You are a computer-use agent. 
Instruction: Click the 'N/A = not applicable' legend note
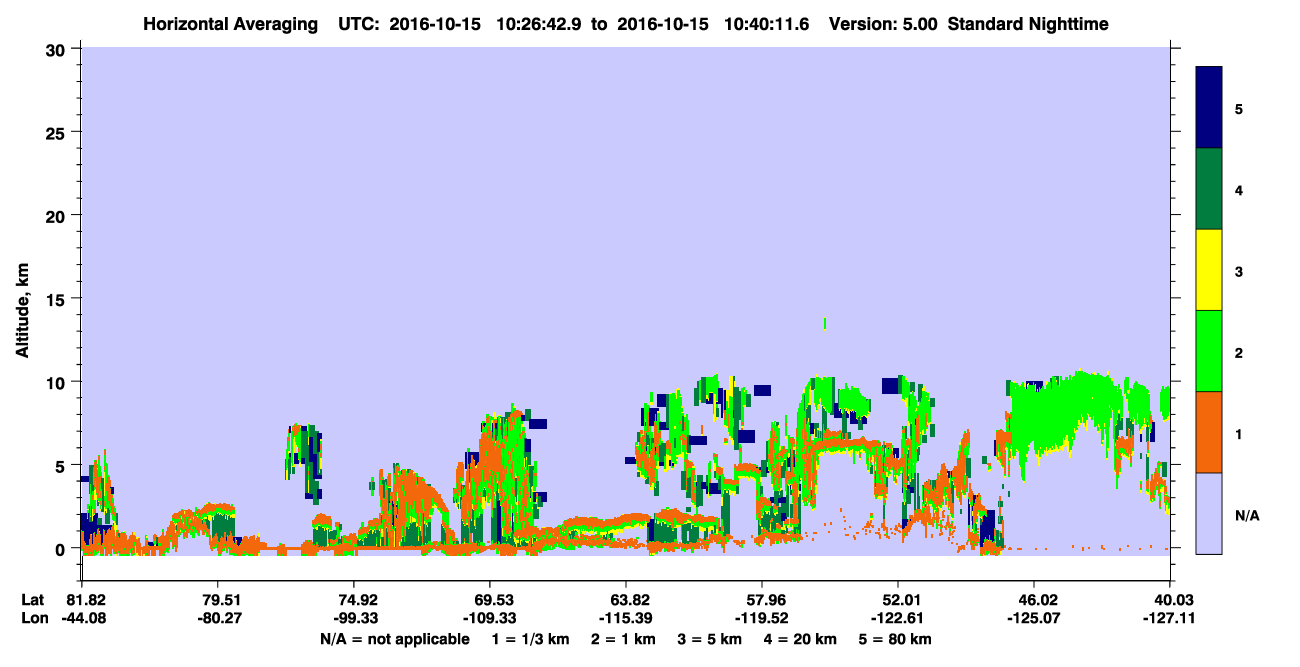(x=395, y=639)
